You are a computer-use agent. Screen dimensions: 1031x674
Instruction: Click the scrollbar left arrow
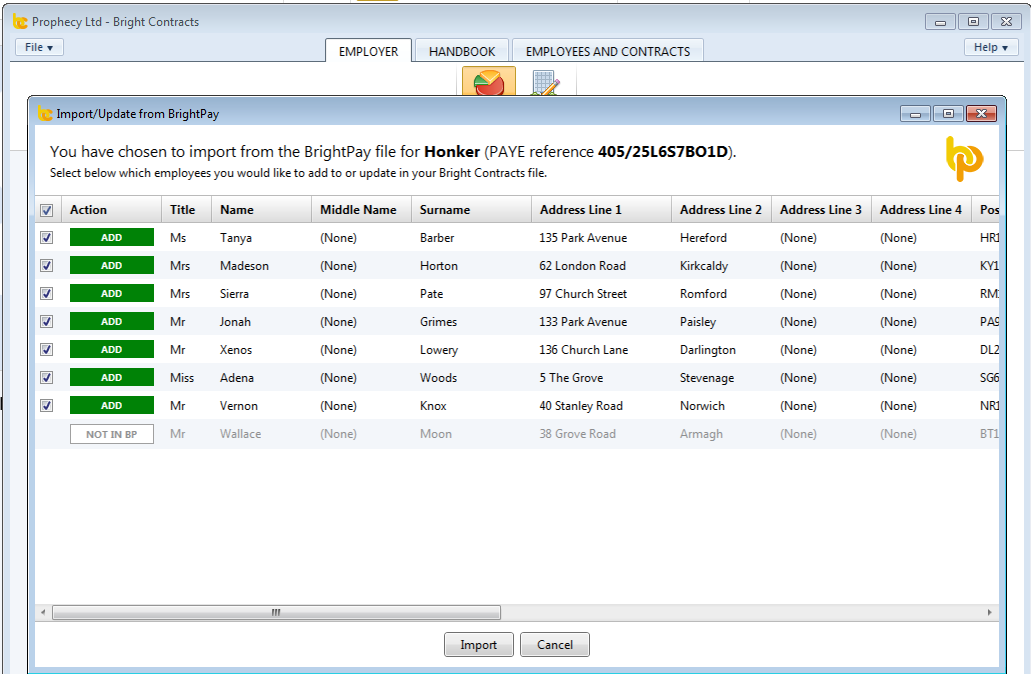tap(43, 612)
